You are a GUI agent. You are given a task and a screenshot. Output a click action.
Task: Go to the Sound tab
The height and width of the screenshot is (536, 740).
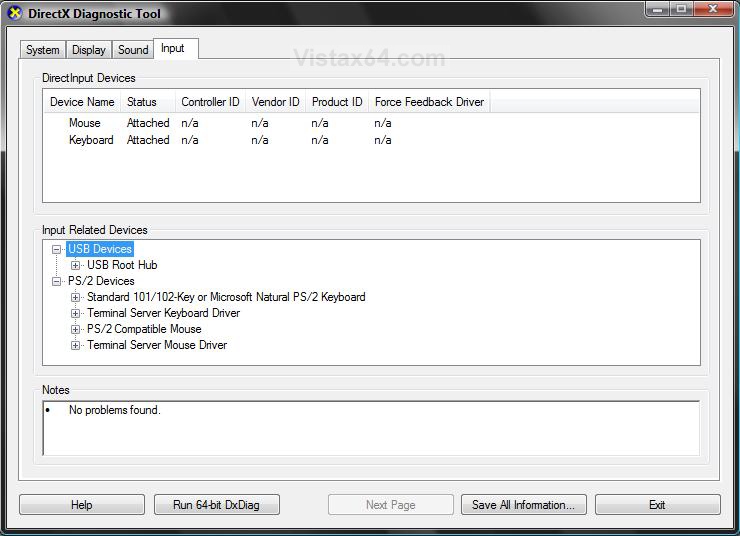point(133,50)
